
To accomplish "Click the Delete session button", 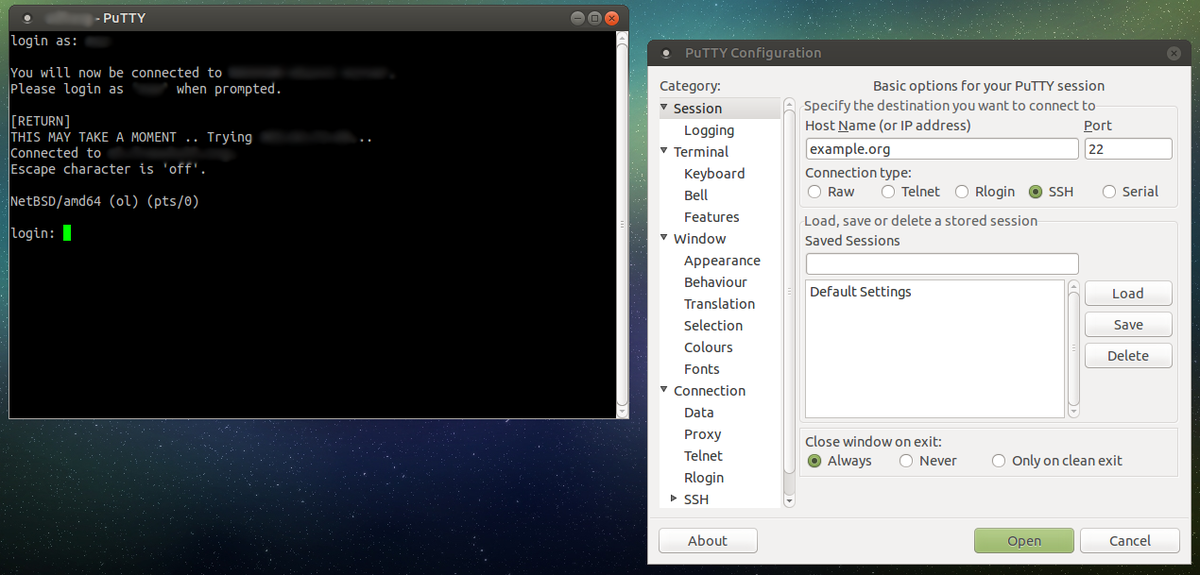I will [1128, 355].
